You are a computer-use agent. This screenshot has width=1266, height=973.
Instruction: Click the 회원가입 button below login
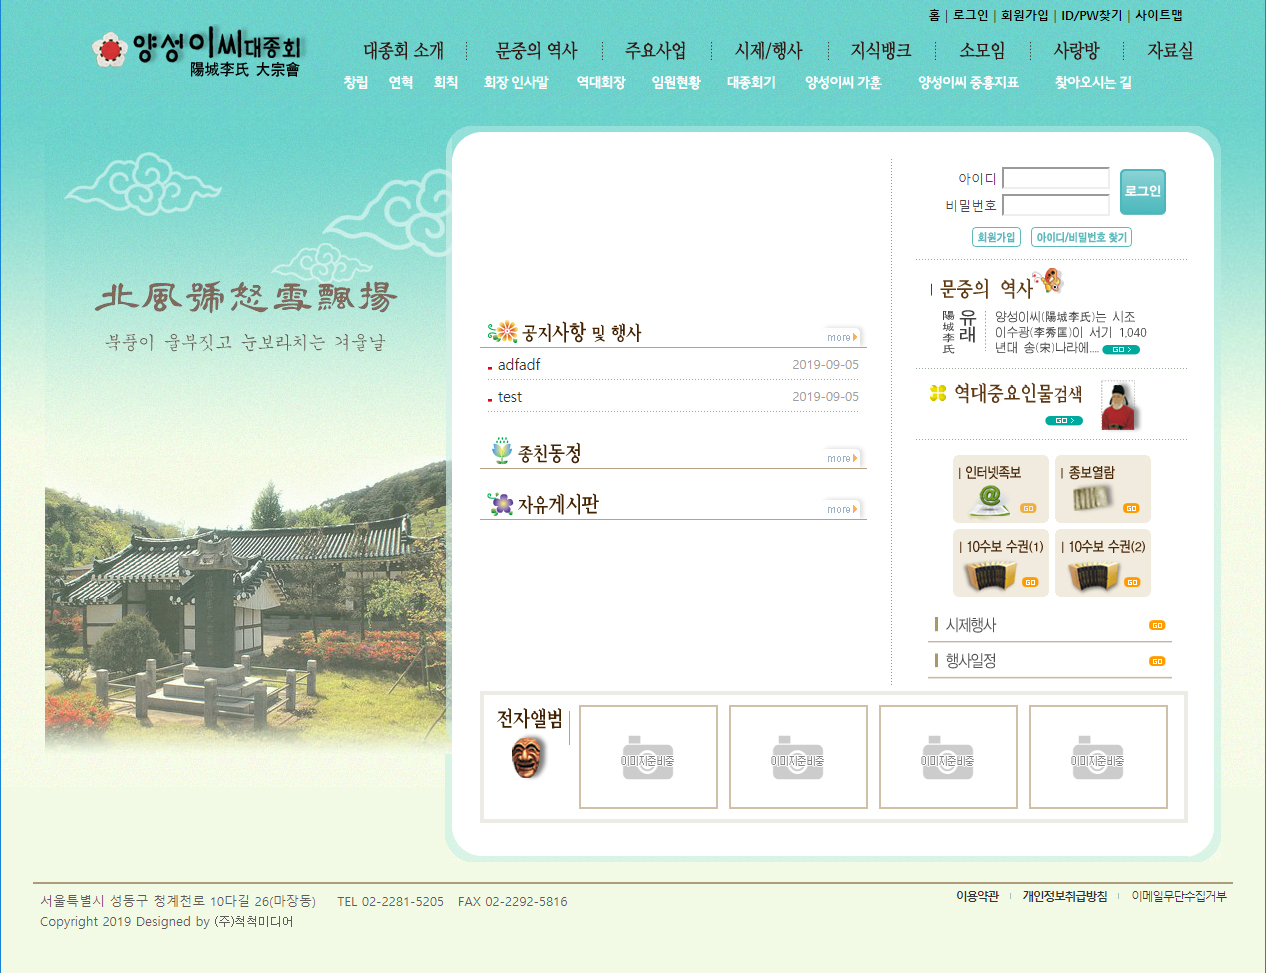click(x=996, y=237)
